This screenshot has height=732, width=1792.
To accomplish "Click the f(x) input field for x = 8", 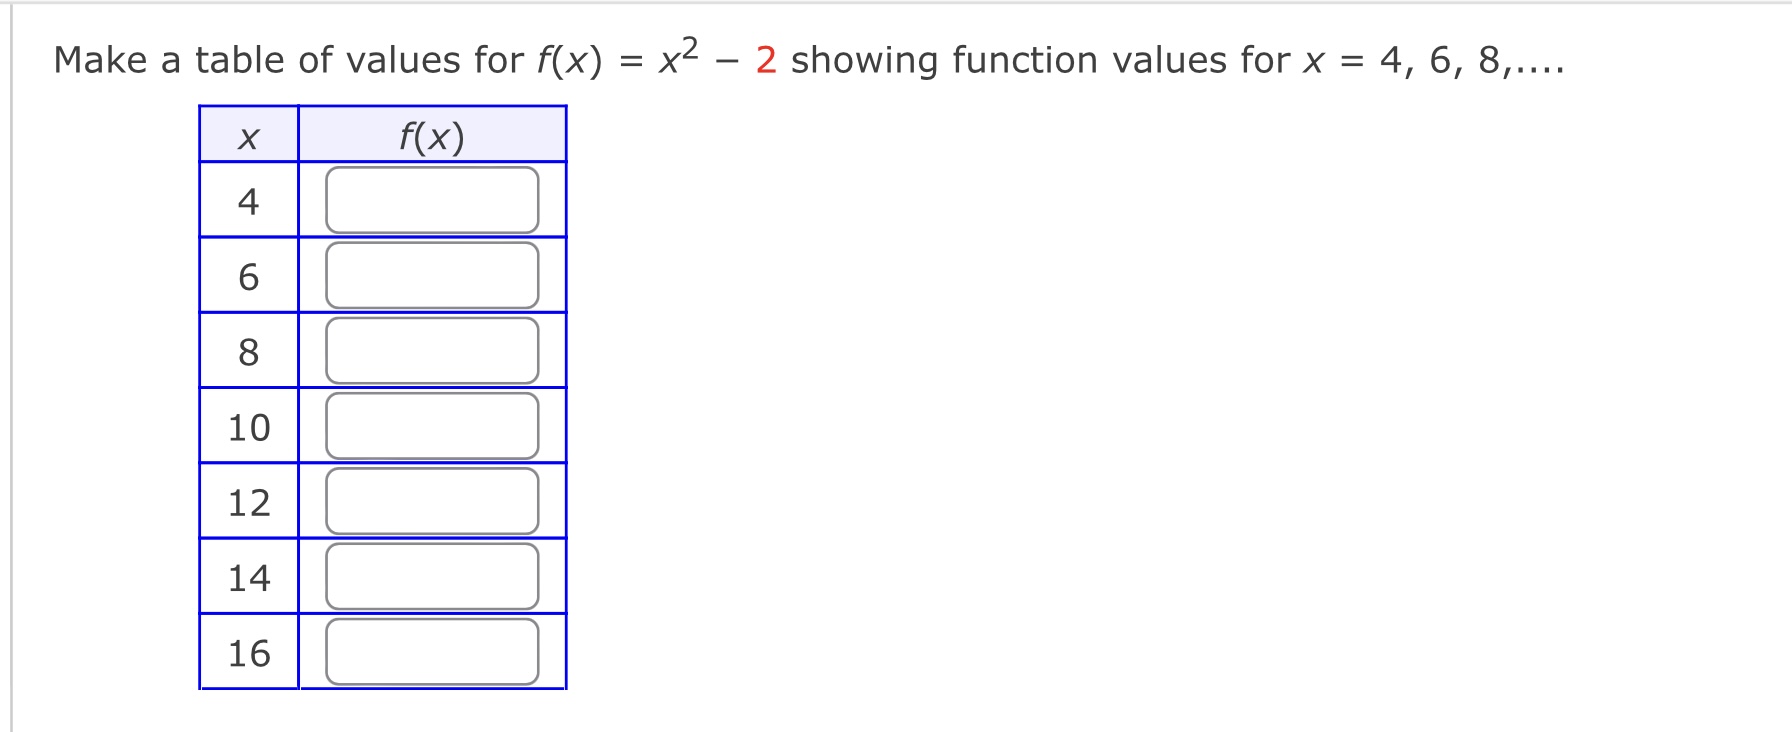I will [432, 351].
